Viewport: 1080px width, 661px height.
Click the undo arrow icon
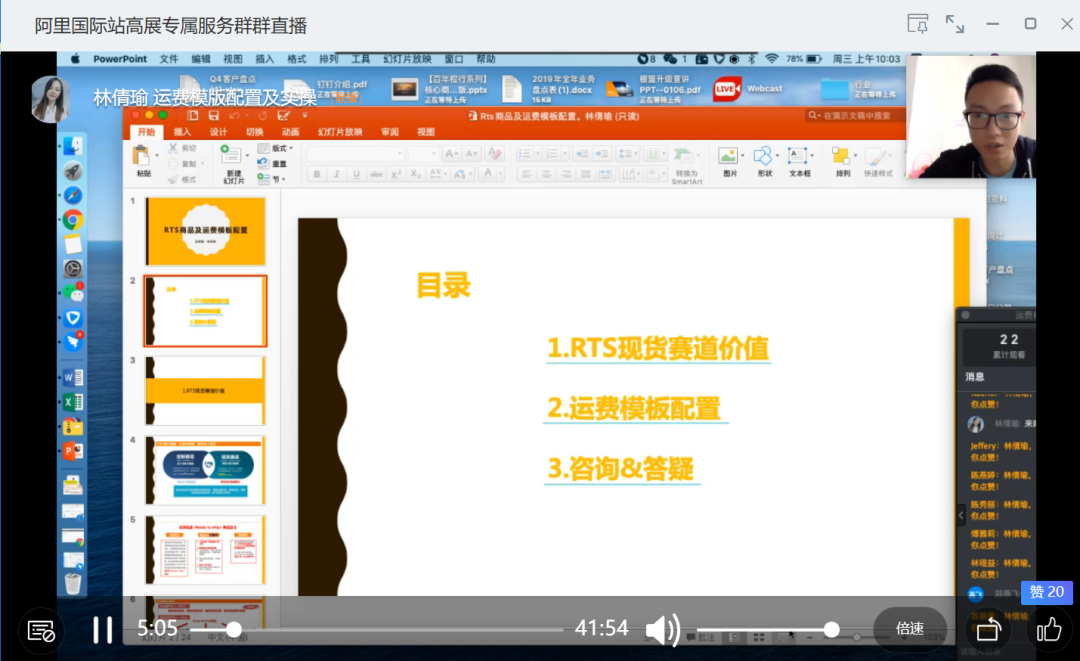[x=235, y=116]
